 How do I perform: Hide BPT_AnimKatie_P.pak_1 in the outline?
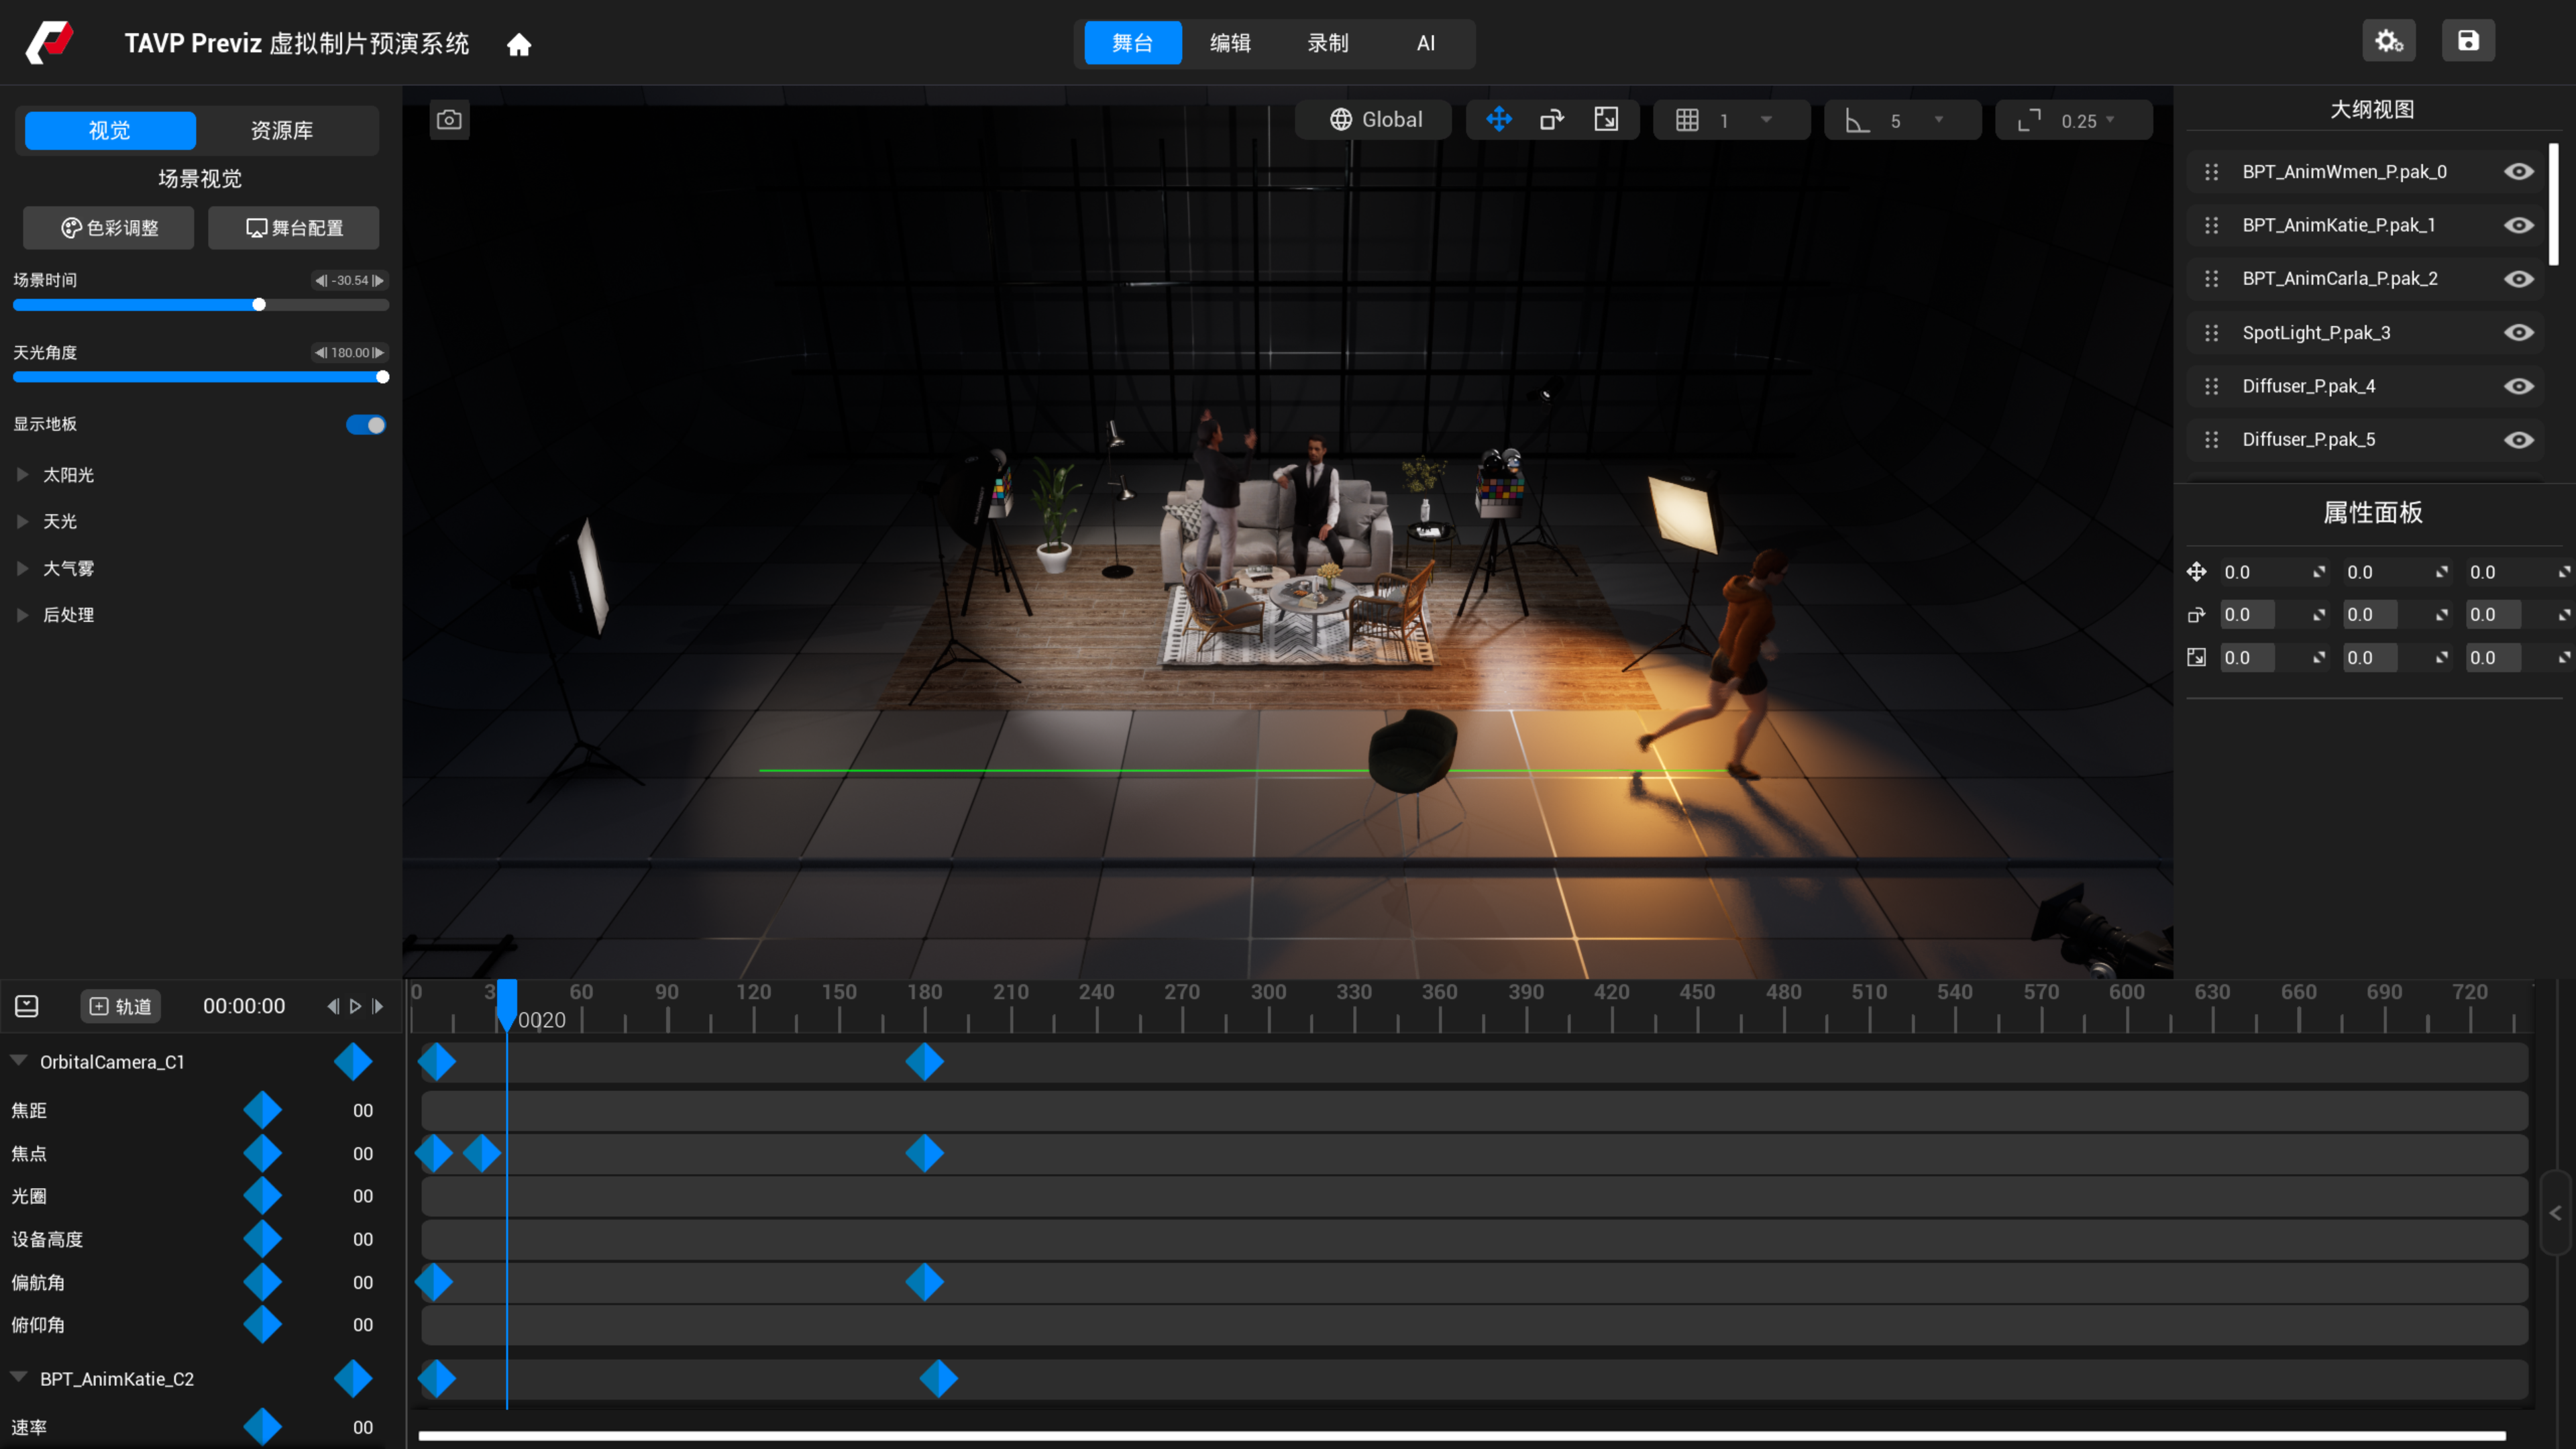coord(2518,226)
